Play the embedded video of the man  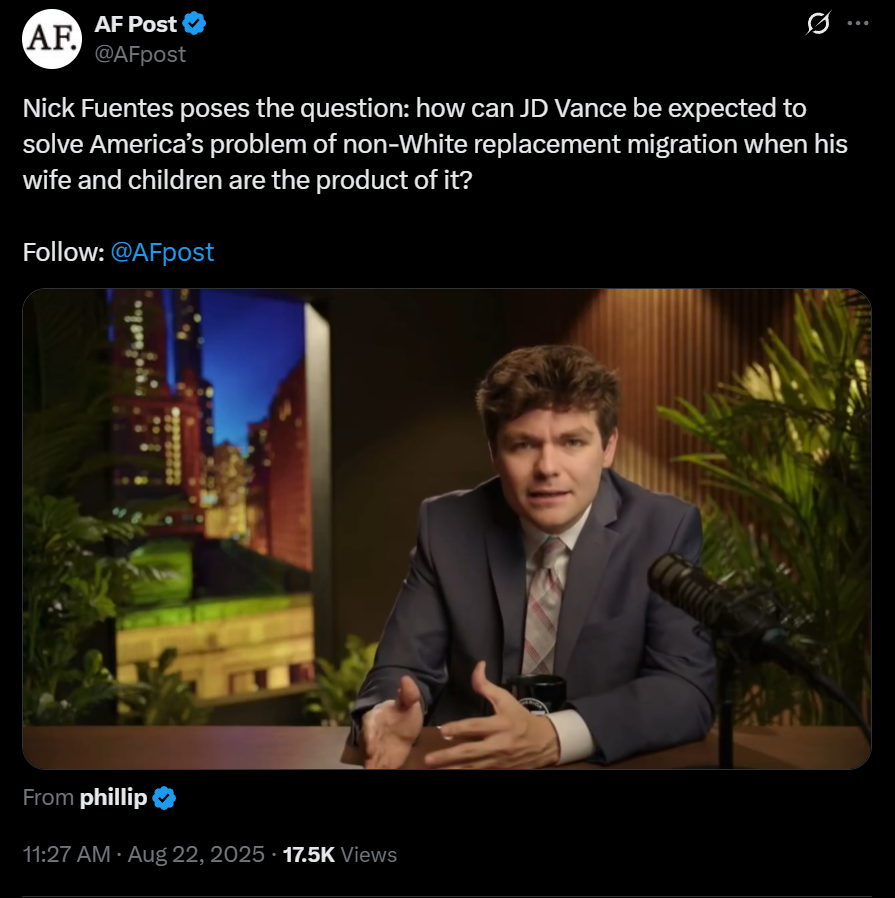click(x=446, y=529)
